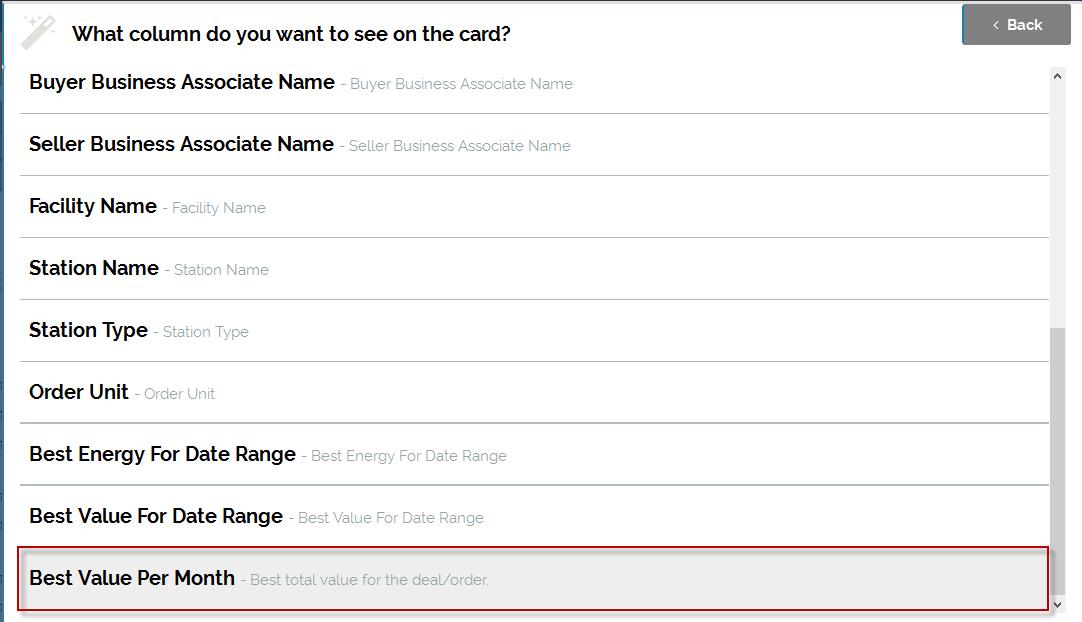
Task: Click the magic wand wizard icon
Action: (x=39, y=31)
